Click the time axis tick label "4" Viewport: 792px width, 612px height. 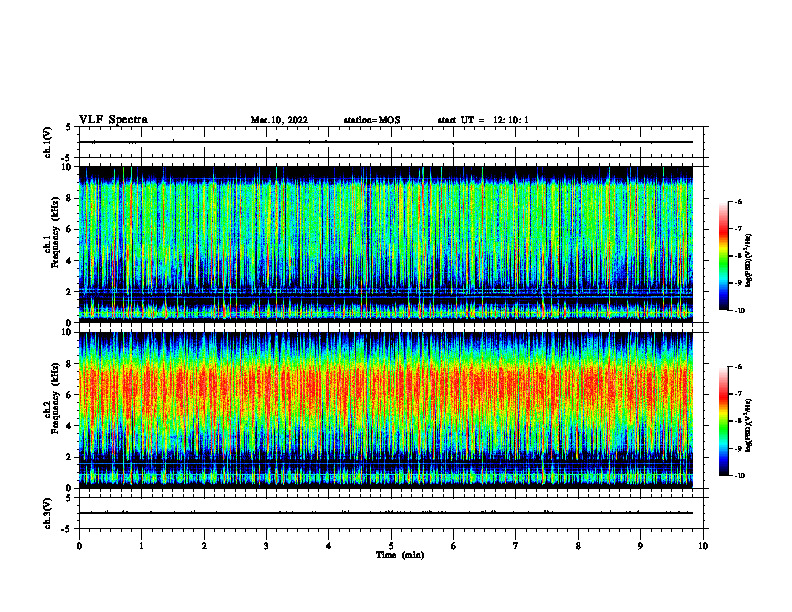(x=329, y=546)
